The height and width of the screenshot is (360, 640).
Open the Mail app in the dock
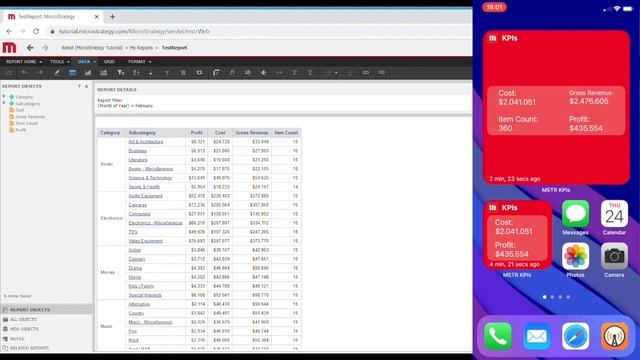pos(537,336)
